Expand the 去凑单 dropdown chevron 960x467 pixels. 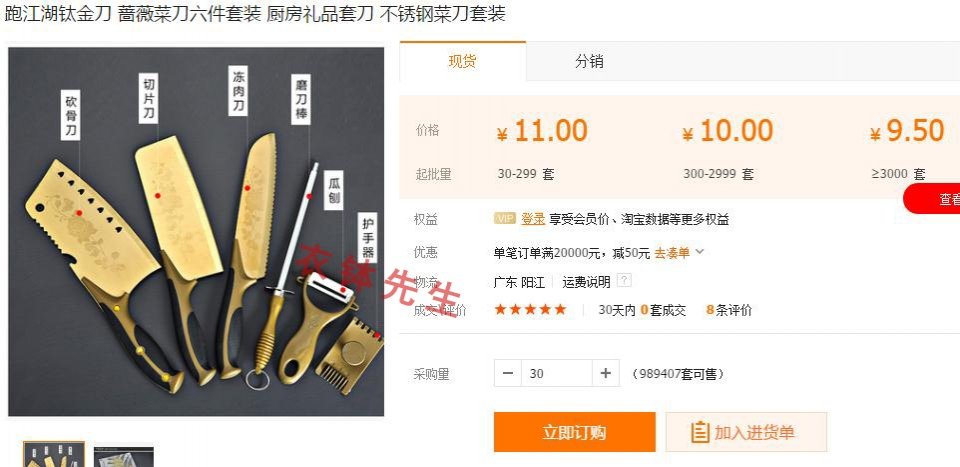(700, 252)
